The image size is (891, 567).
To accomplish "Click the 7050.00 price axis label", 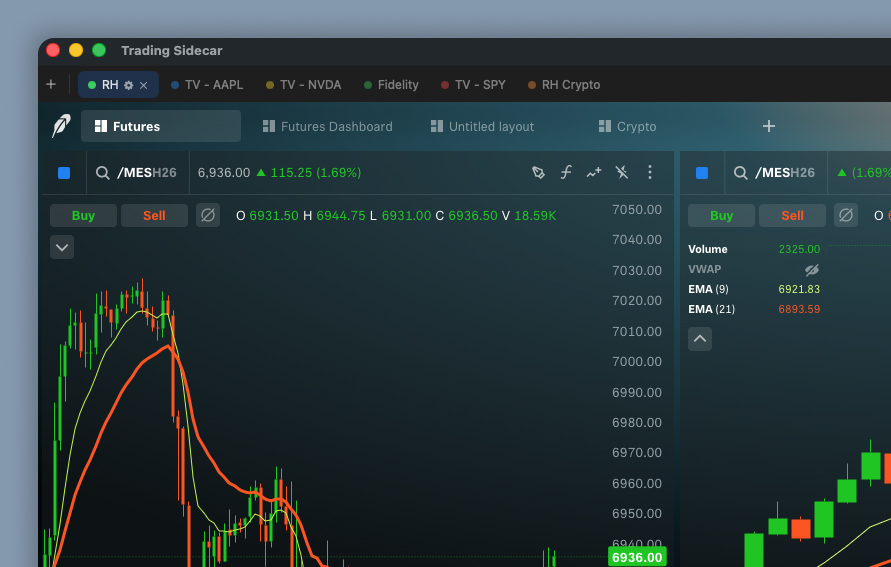I will pos(637,210).
